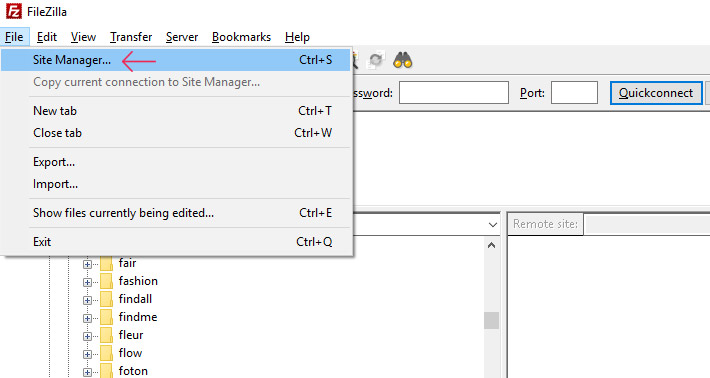
Task: Click the 'fashion' folder name
Action: pos(138,281)
